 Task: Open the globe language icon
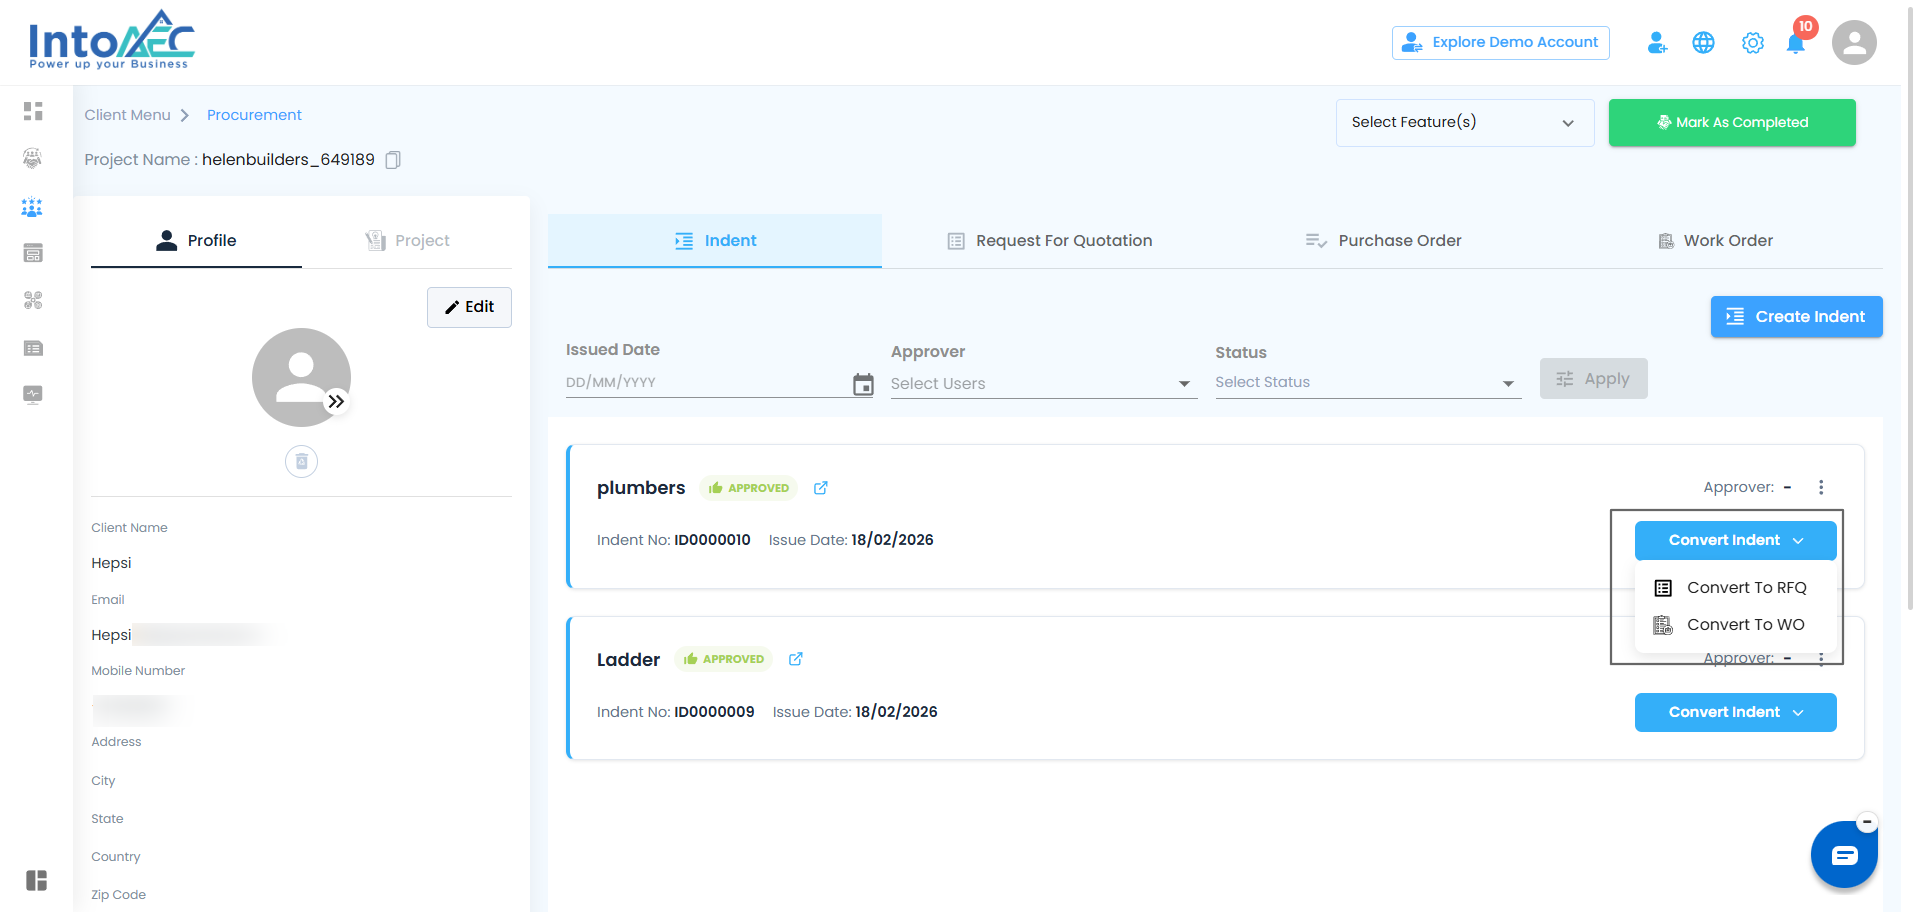click(1704, 43)
